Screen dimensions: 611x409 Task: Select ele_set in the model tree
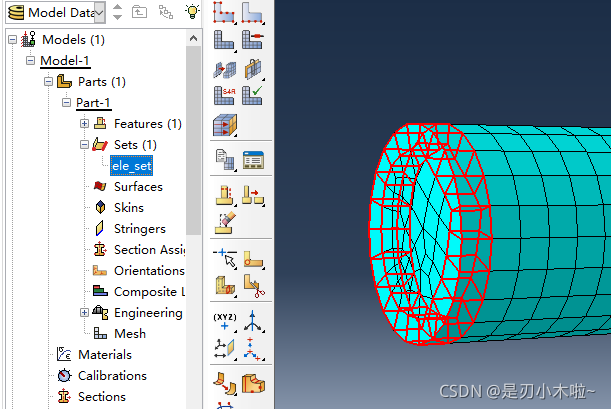click(132, 166)
